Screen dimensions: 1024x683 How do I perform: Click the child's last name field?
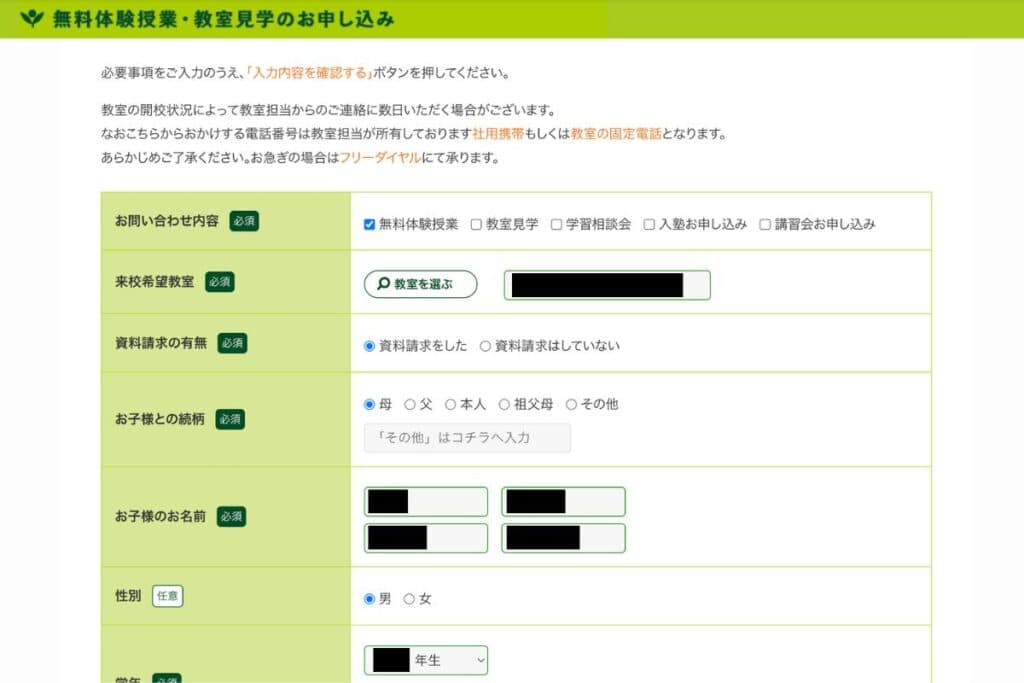(x=426, y=501)
